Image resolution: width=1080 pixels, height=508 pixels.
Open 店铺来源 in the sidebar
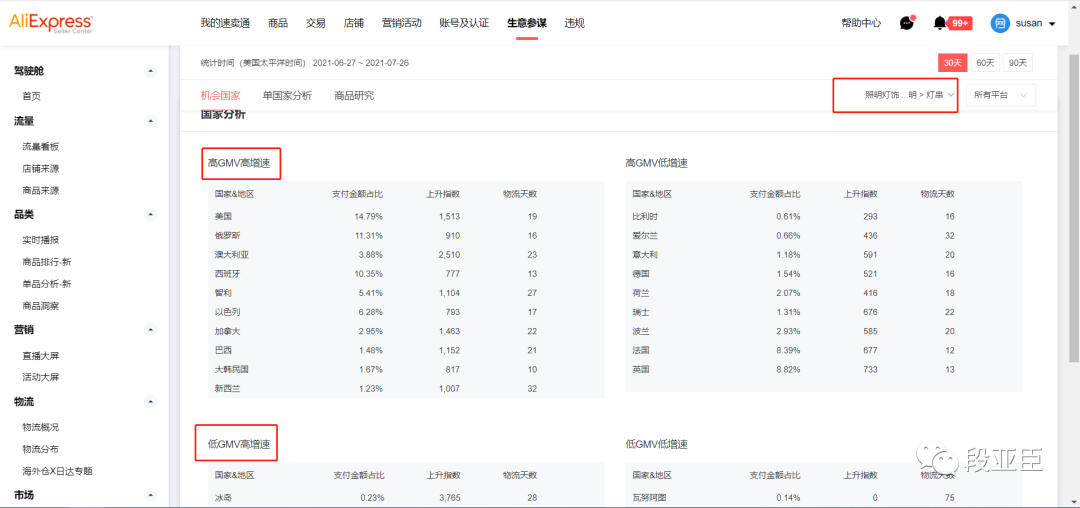(x=41, y=169)
